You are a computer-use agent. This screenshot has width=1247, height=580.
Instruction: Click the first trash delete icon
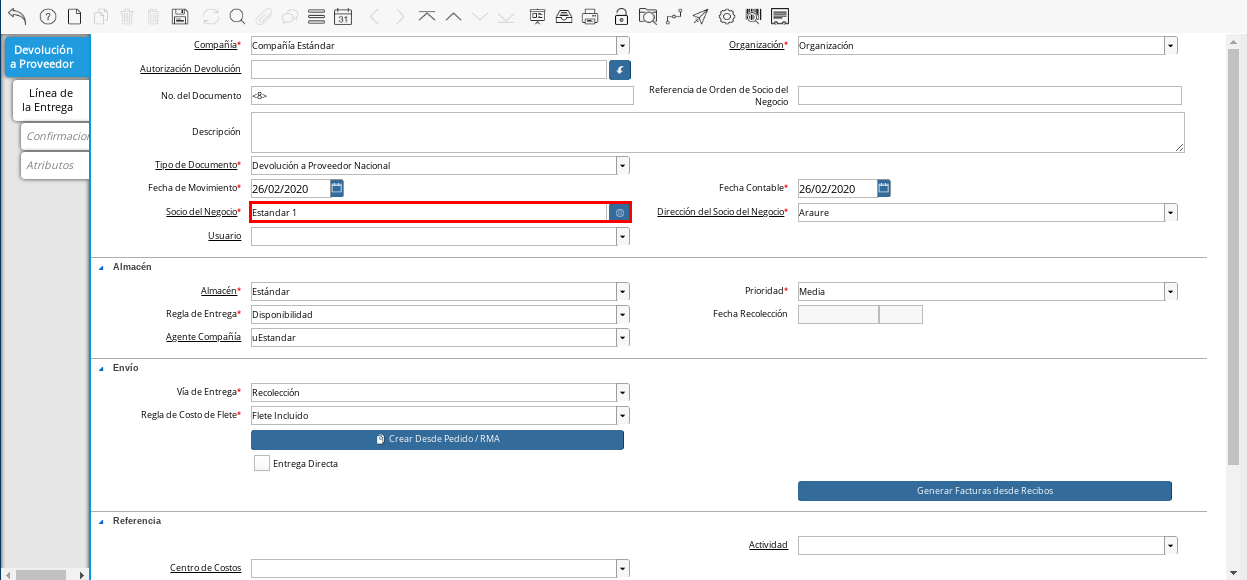tap(127, 16)
